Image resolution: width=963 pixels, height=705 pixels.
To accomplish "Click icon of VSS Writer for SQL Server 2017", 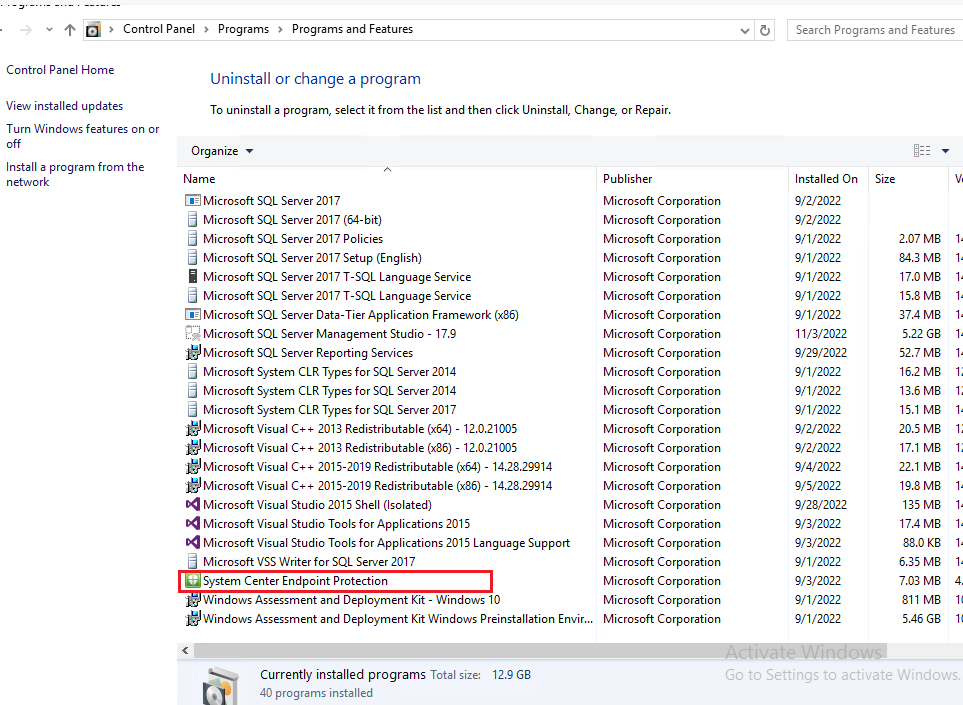I will coord(192,561).
